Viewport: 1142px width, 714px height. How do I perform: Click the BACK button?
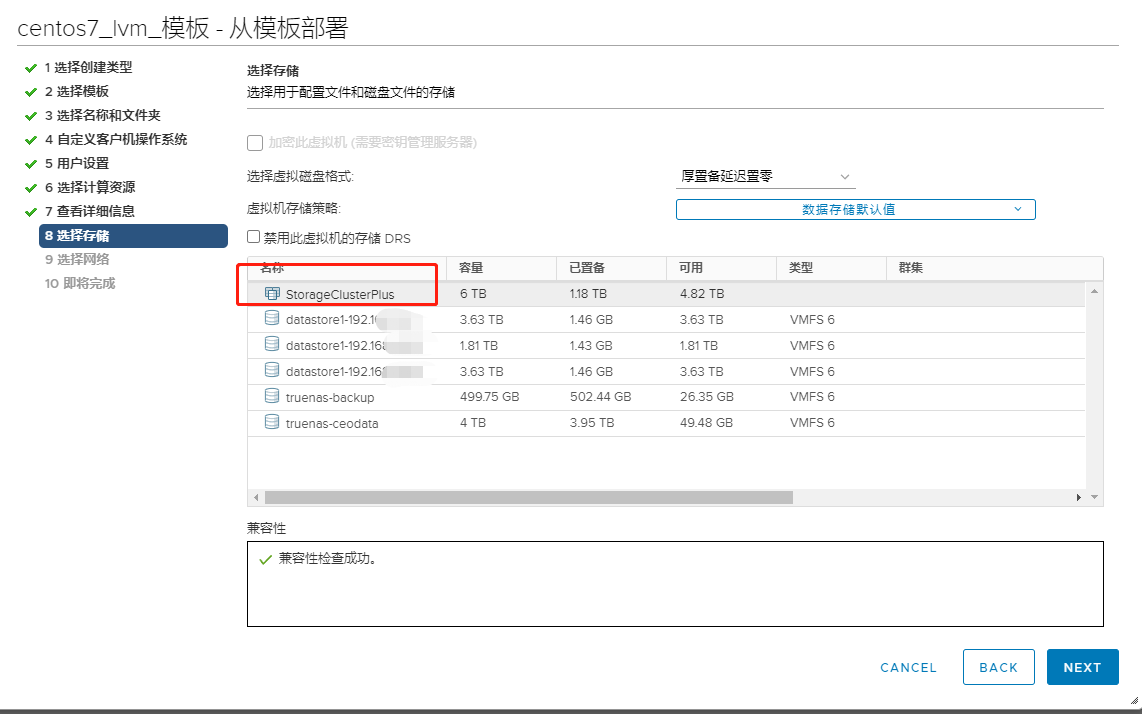click(x=998, y=667)
